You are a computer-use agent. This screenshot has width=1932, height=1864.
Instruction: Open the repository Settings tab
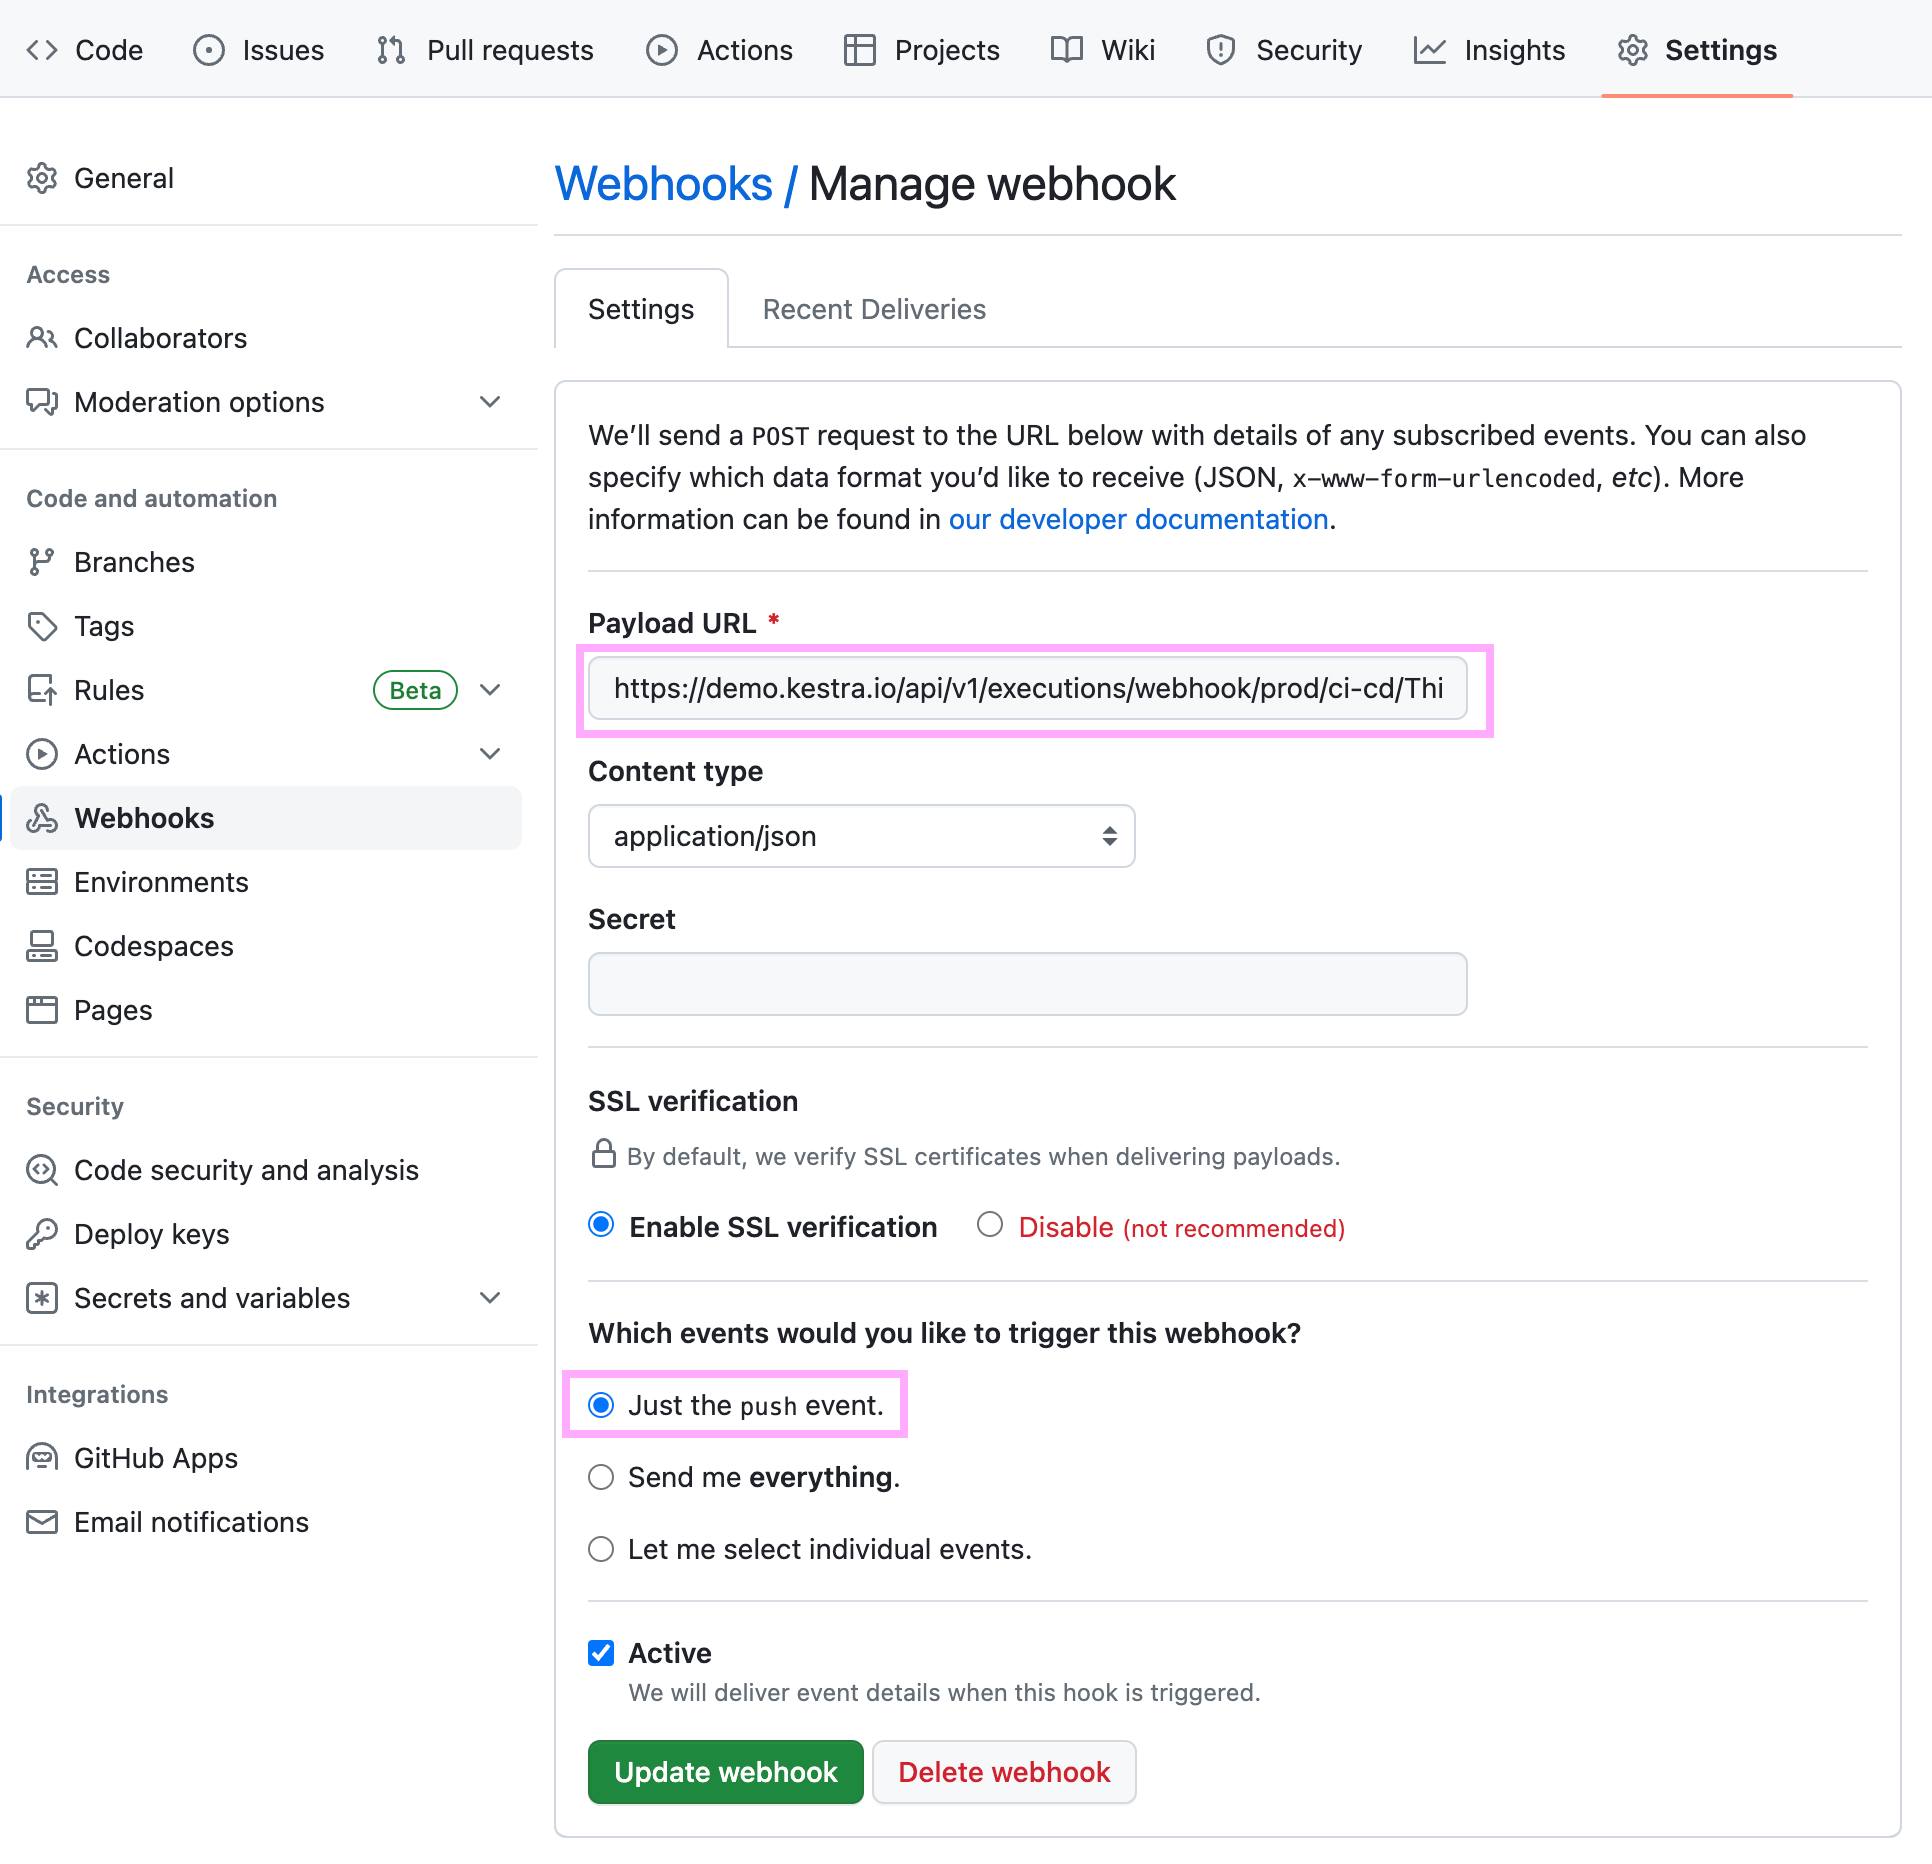(1697, 49)
